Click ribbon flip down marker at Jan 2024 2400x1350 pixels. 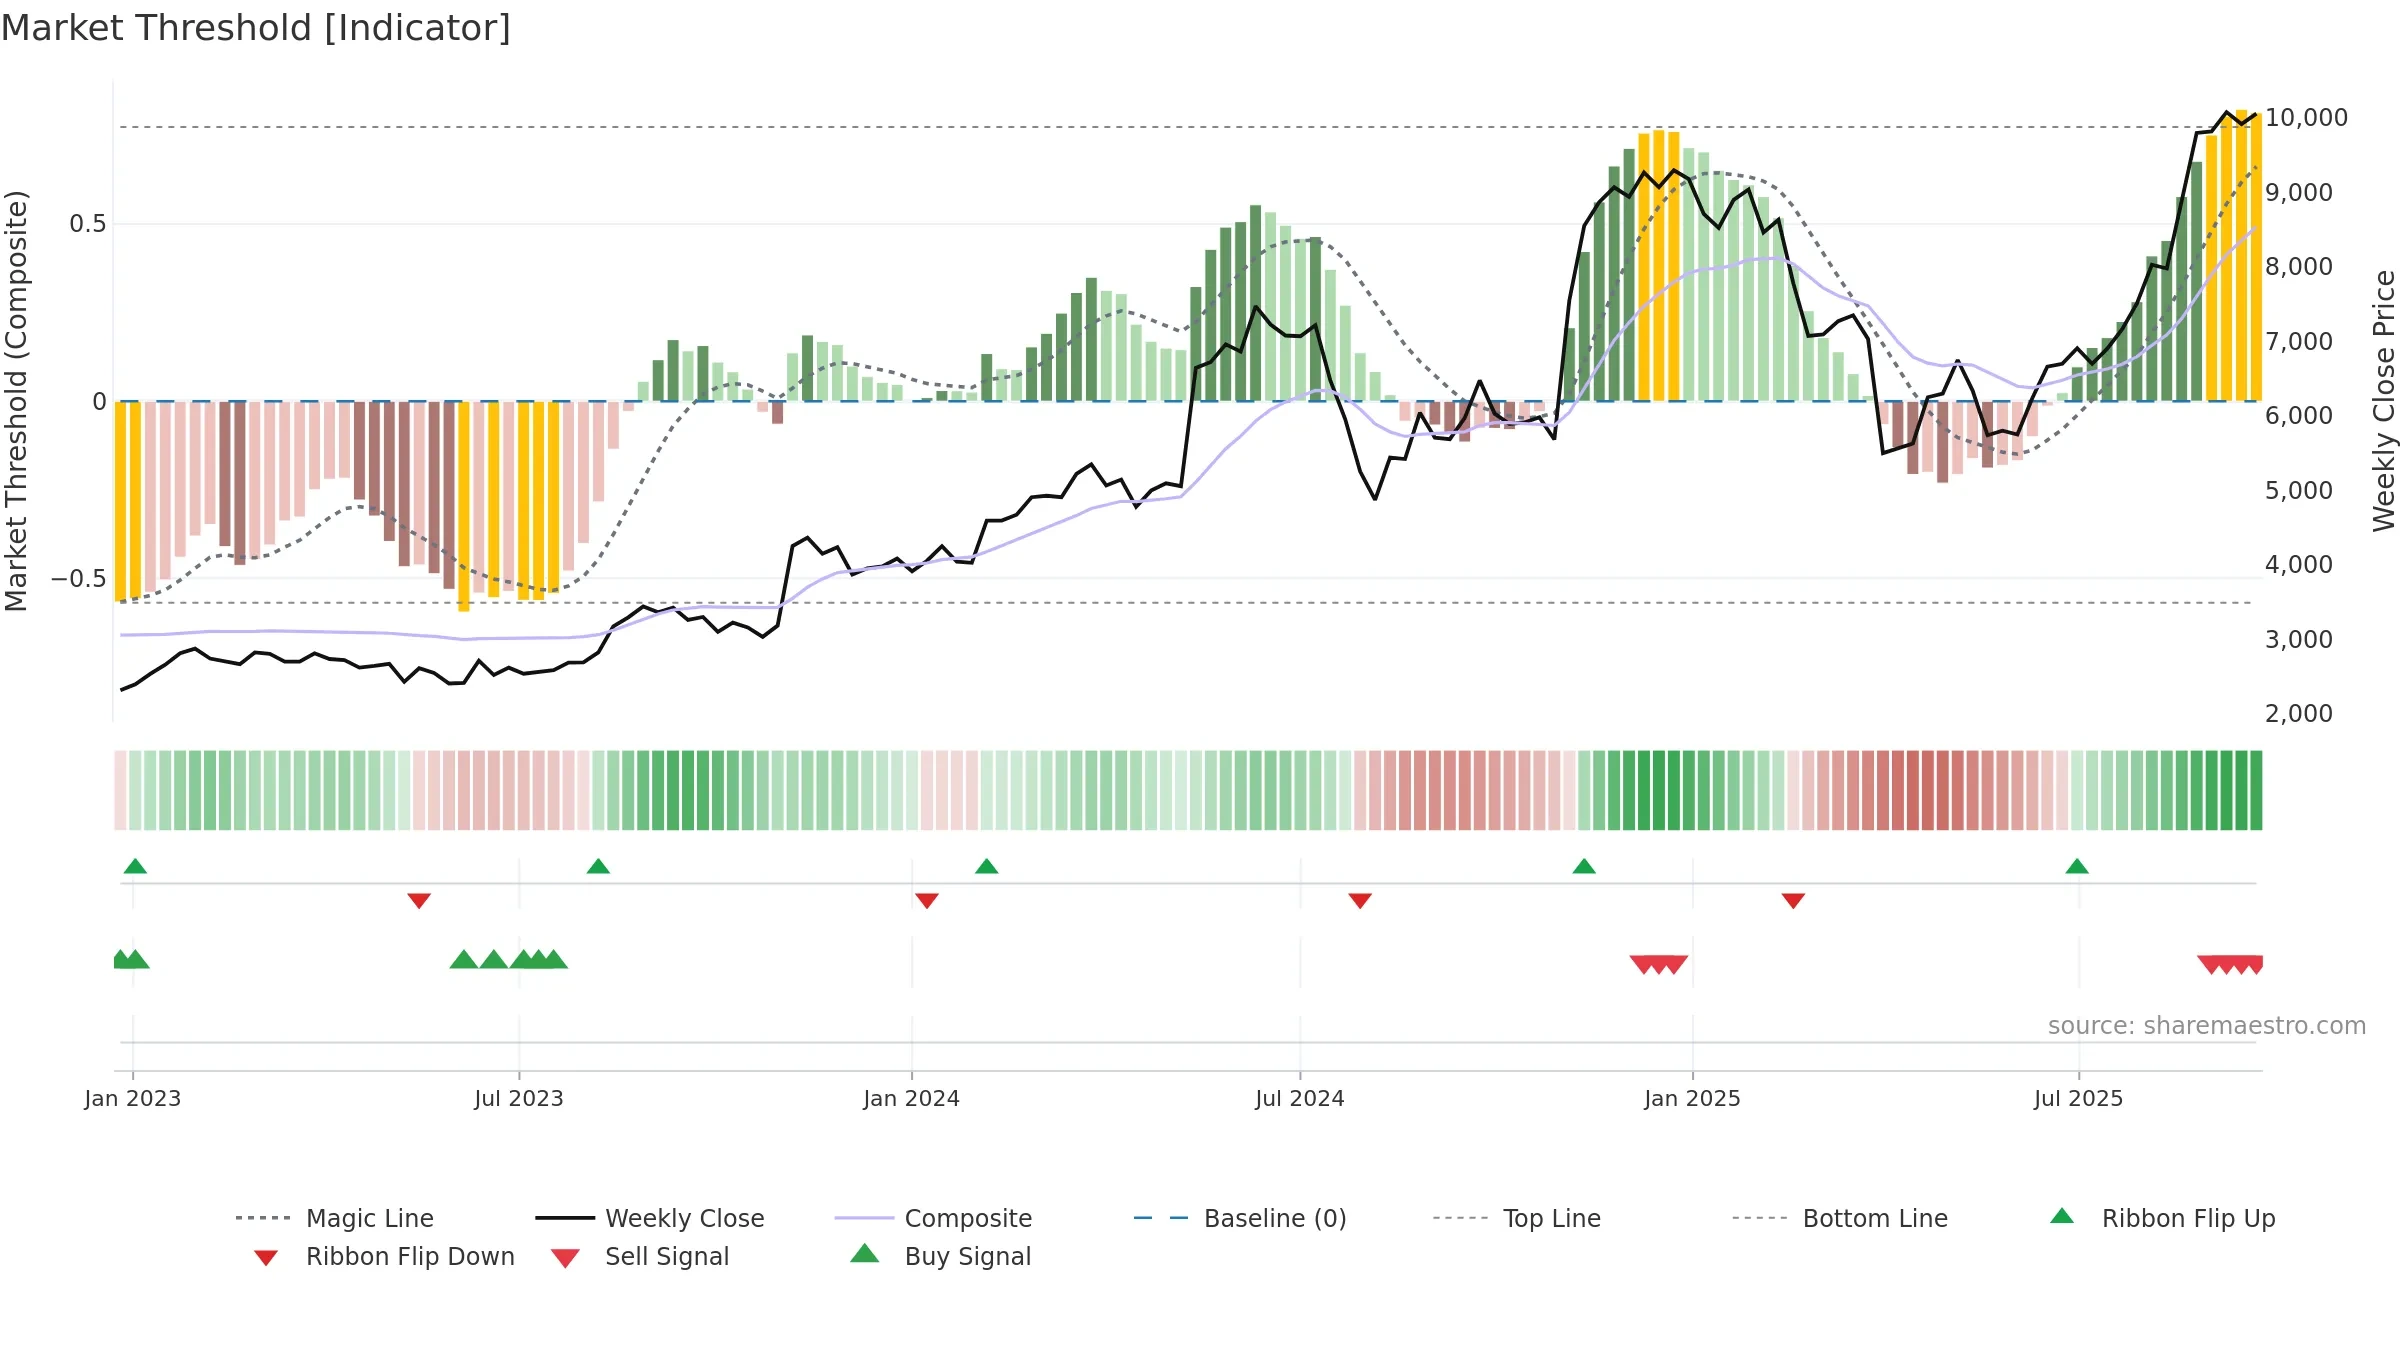[927, 901]
